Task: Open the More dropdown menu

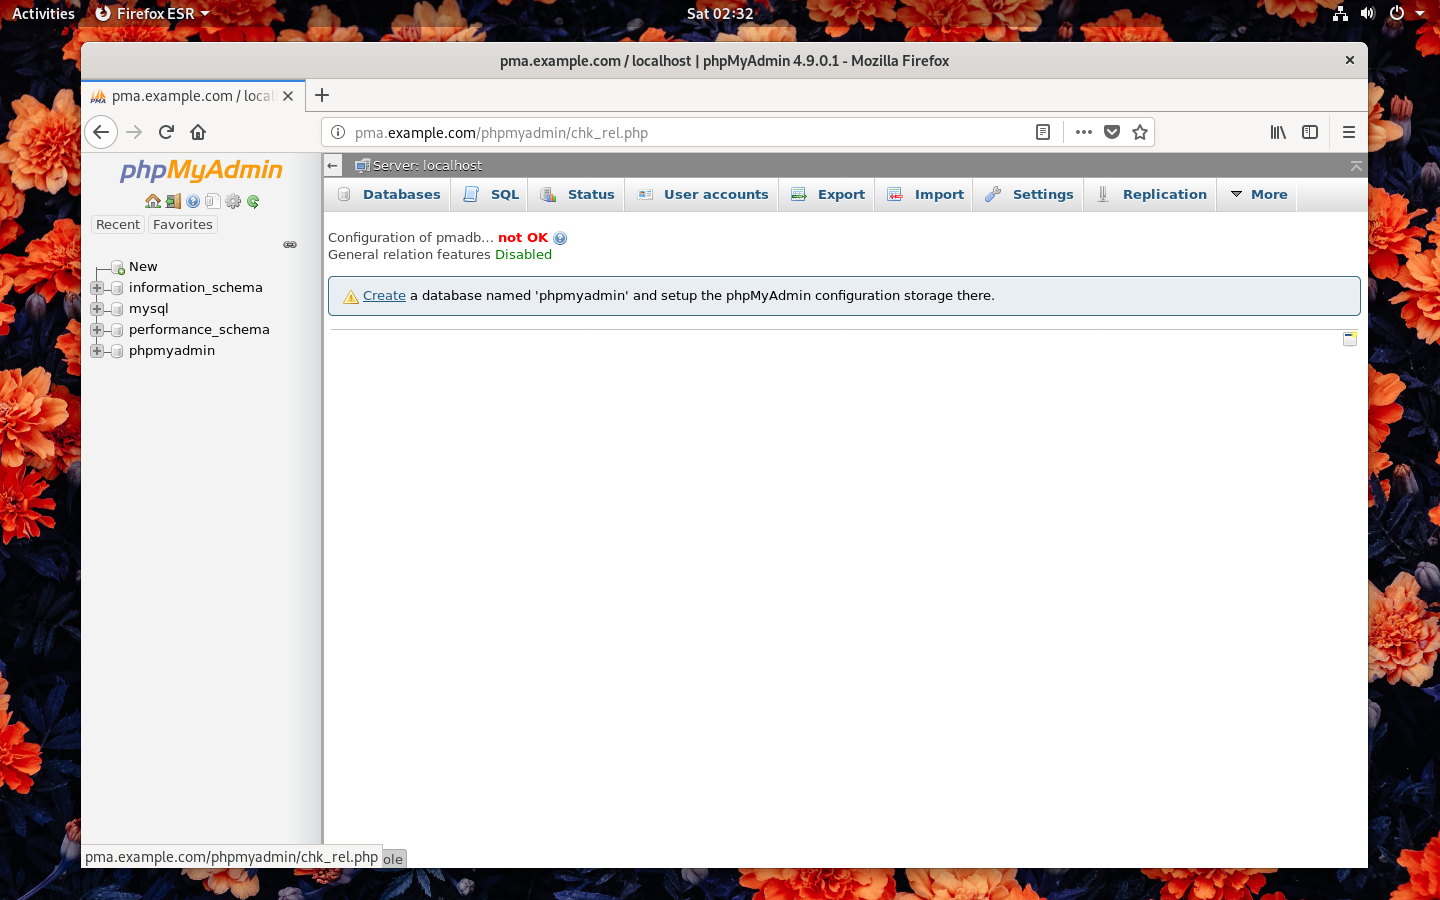Action: (1259, 195)
